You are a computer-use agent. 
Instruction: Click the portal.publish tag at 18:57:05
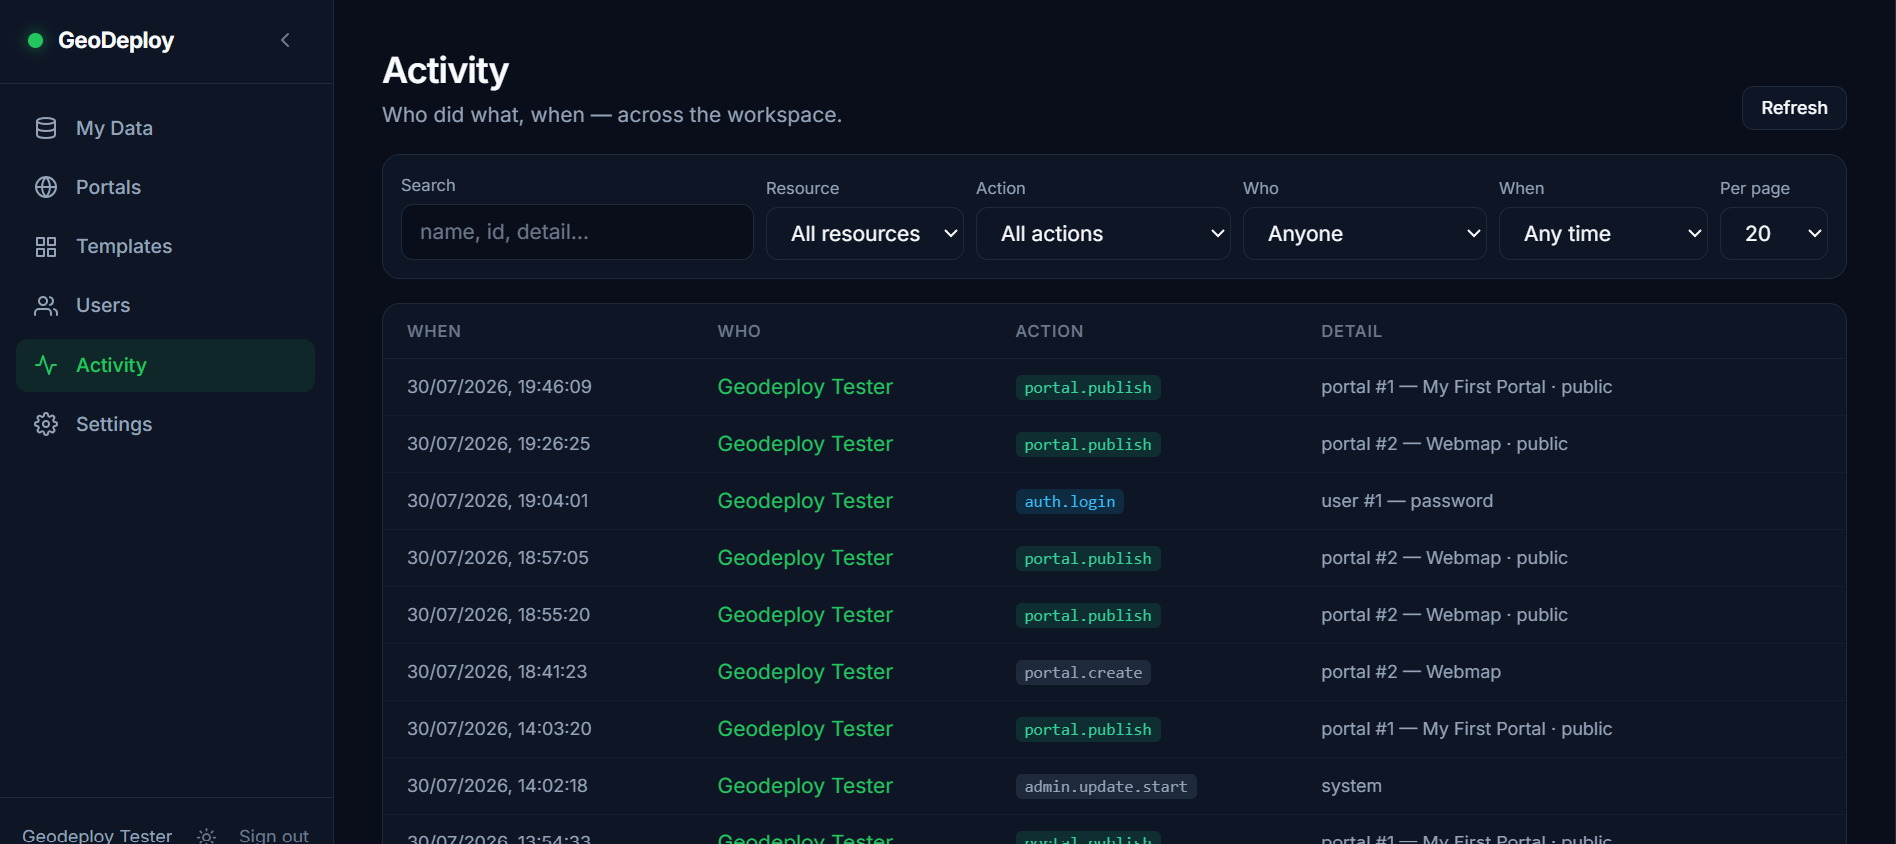pyautogui.click(x=1088, y=558)
